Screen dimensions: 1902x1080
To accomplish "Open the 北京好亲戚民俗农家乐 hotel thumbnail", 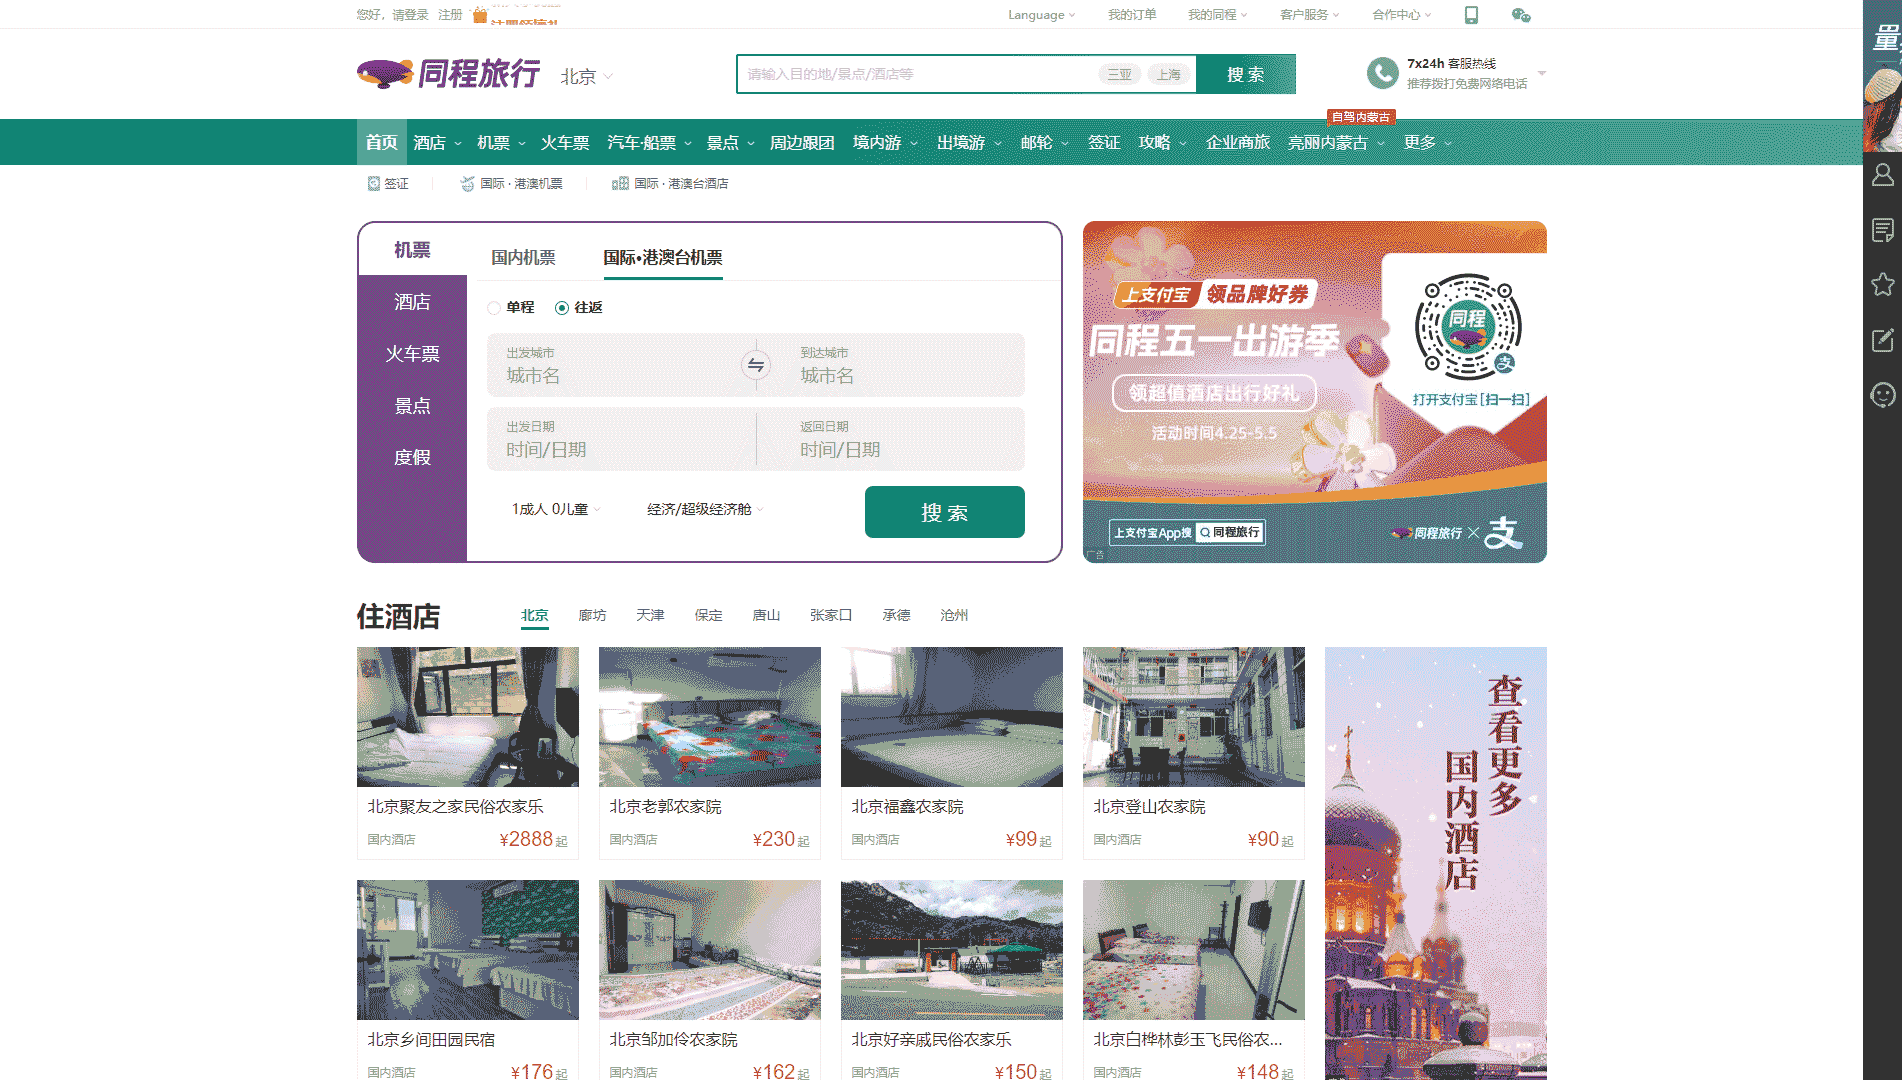I will pos(952,950).
